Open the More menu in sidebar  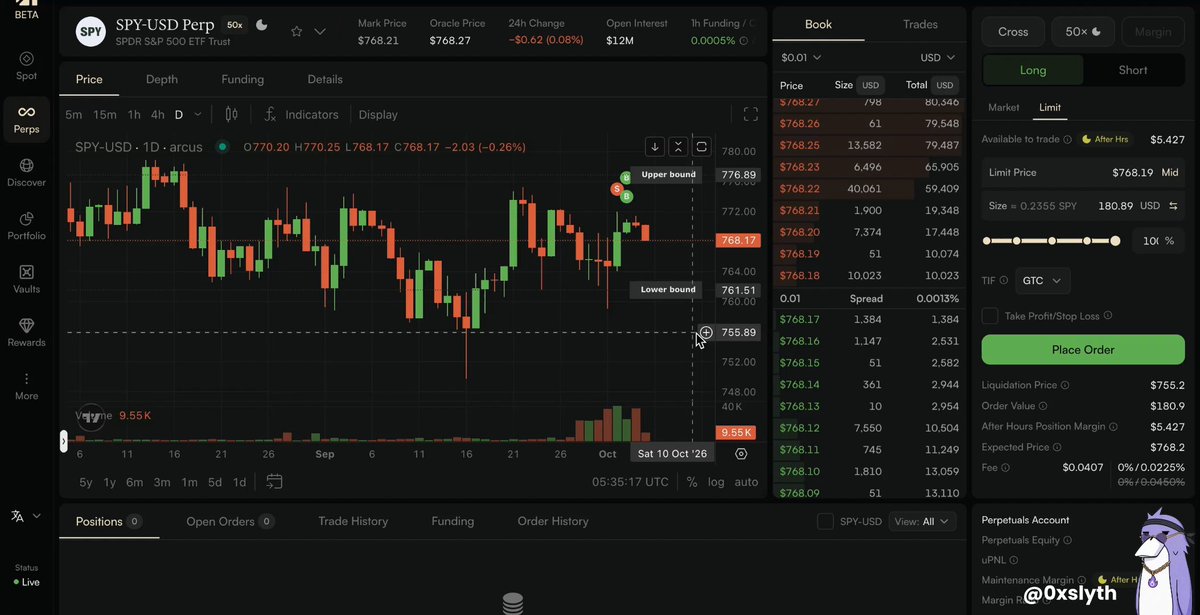tap(27, 386)
